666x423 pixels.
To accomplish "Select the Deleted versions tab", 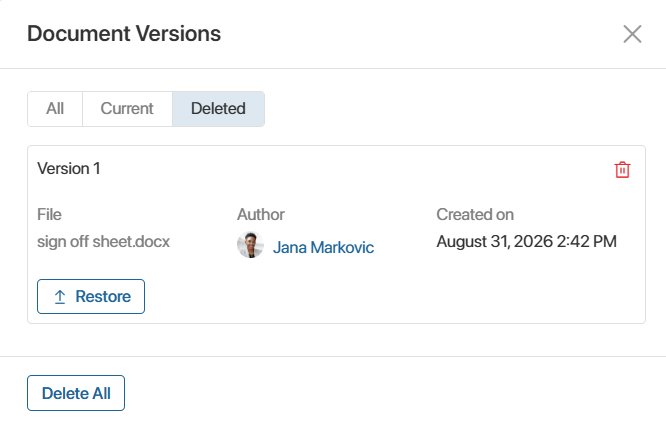I will pyautogui.click(x=218, y=109).
